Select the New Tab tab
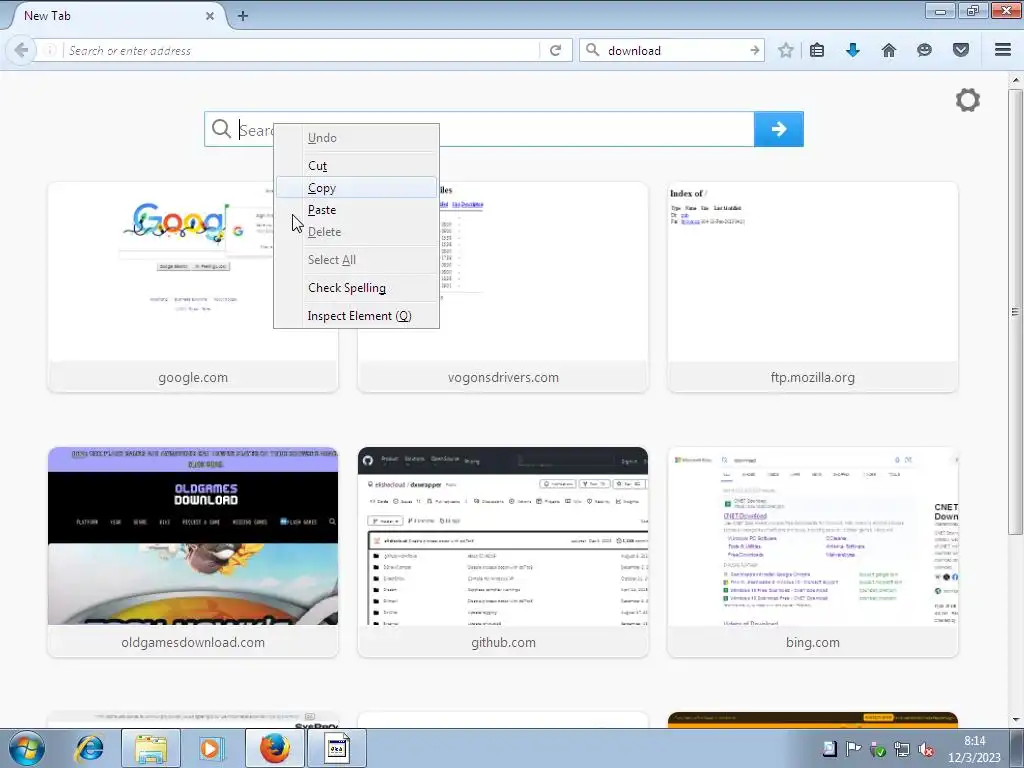The height and width of the screenshot is (768, 1024). 116,16
